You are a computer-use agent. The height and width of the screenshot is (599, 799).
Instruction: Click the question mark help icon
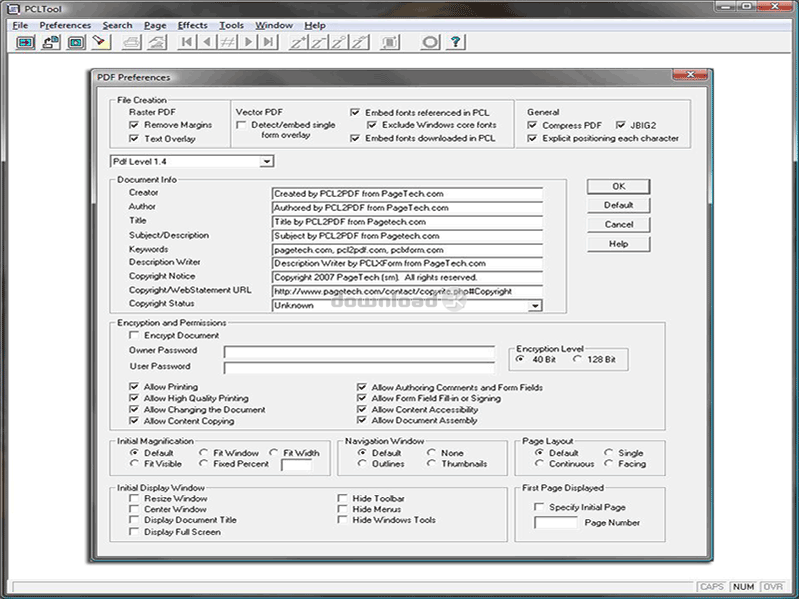[456, 42]
